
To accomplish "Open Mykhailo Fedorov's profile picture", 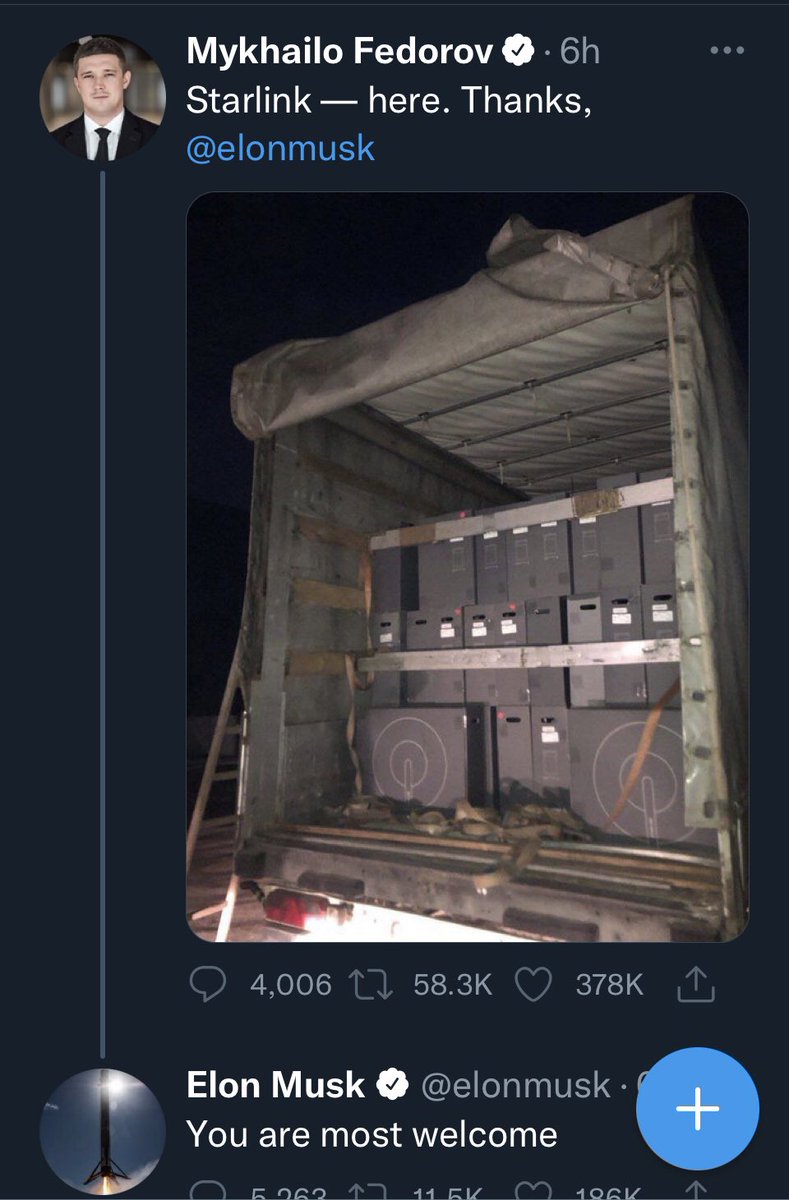I will 102,98.
